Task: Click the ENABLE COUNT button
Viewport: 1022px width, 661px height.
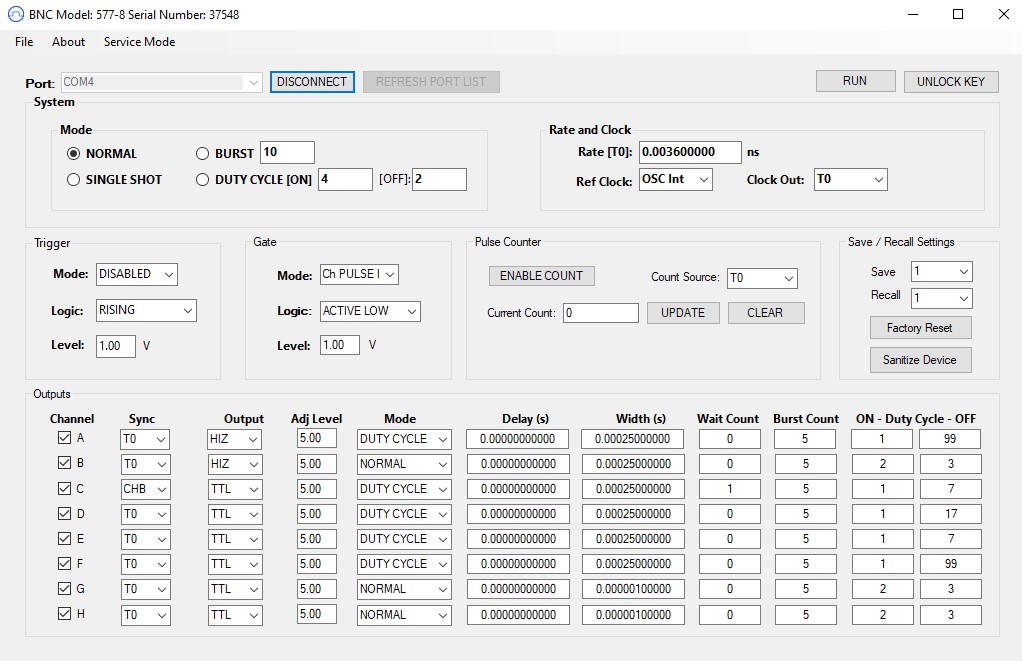Action: (x=541, y=276)
